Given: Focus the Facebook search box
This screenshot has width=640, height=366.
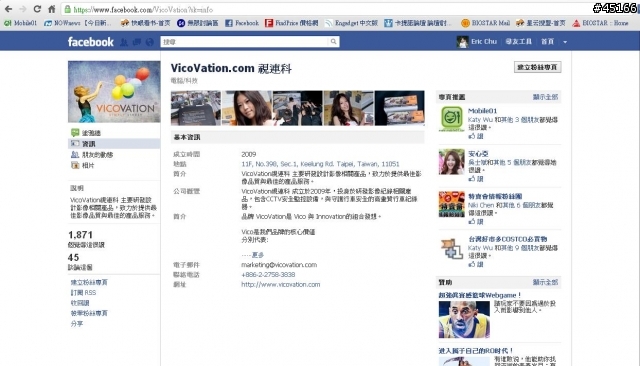Looking at the screenshot, I should point(244,42).
